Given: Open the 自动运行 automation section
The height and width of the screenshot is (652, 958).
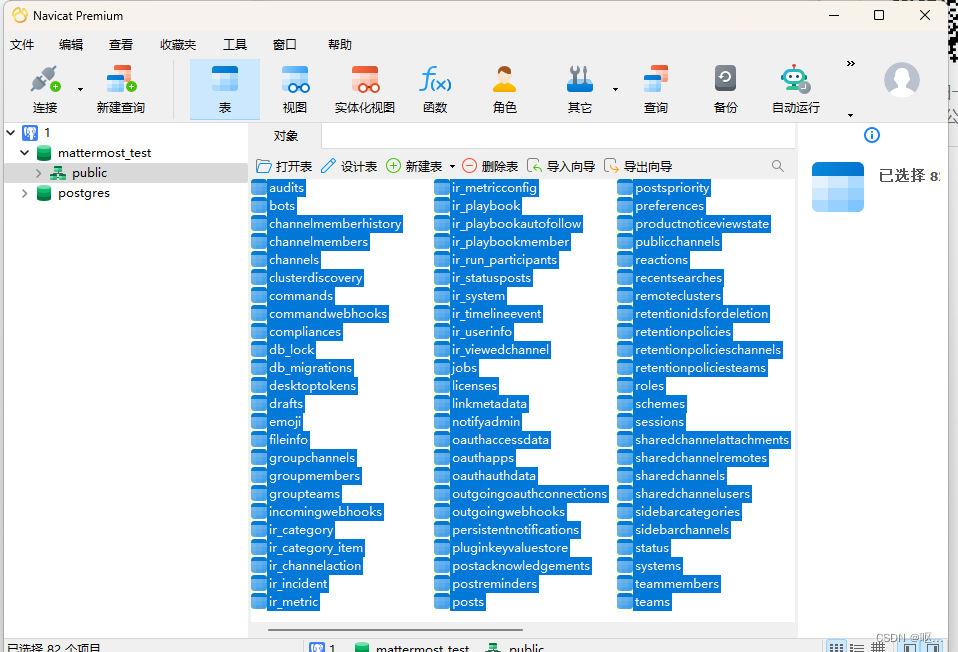Looking at the screenshot, I should [x=795, y=89].
